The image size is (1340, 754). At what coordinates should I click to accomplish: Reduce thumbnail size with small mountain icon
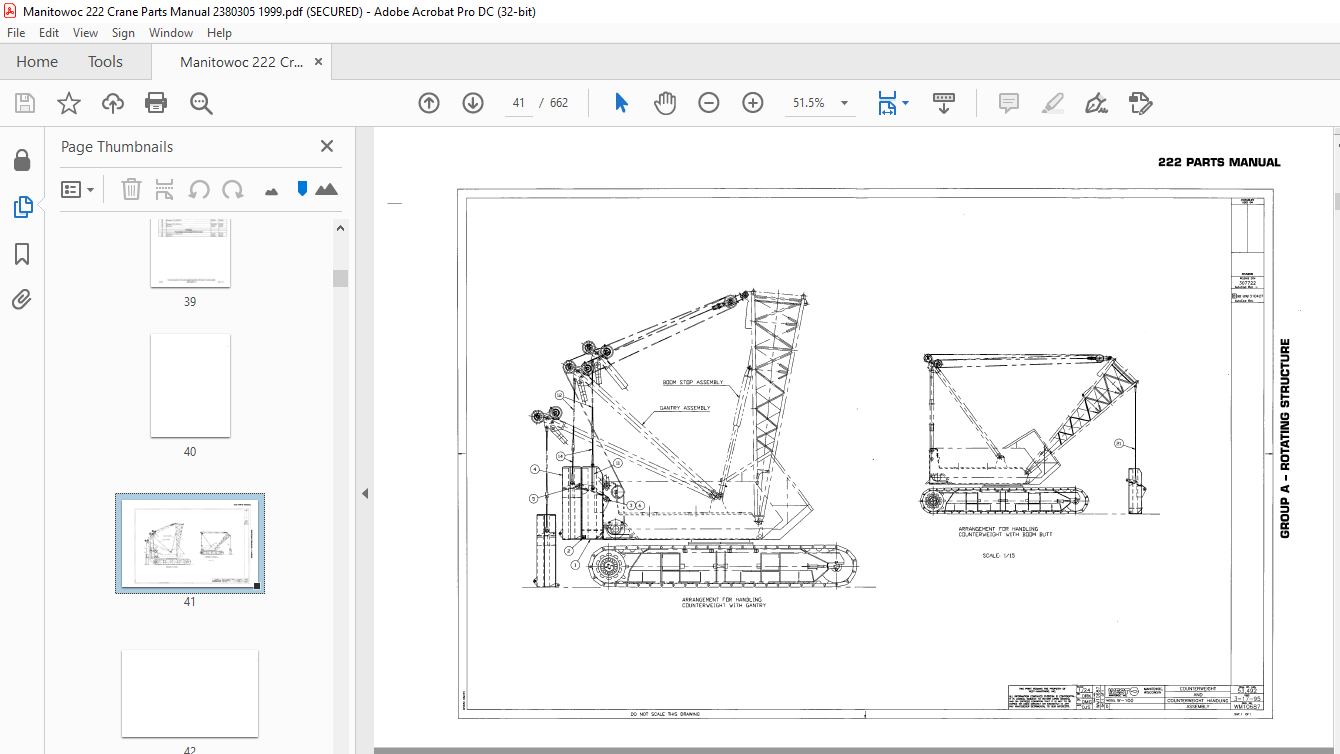[x=271, y=190]
